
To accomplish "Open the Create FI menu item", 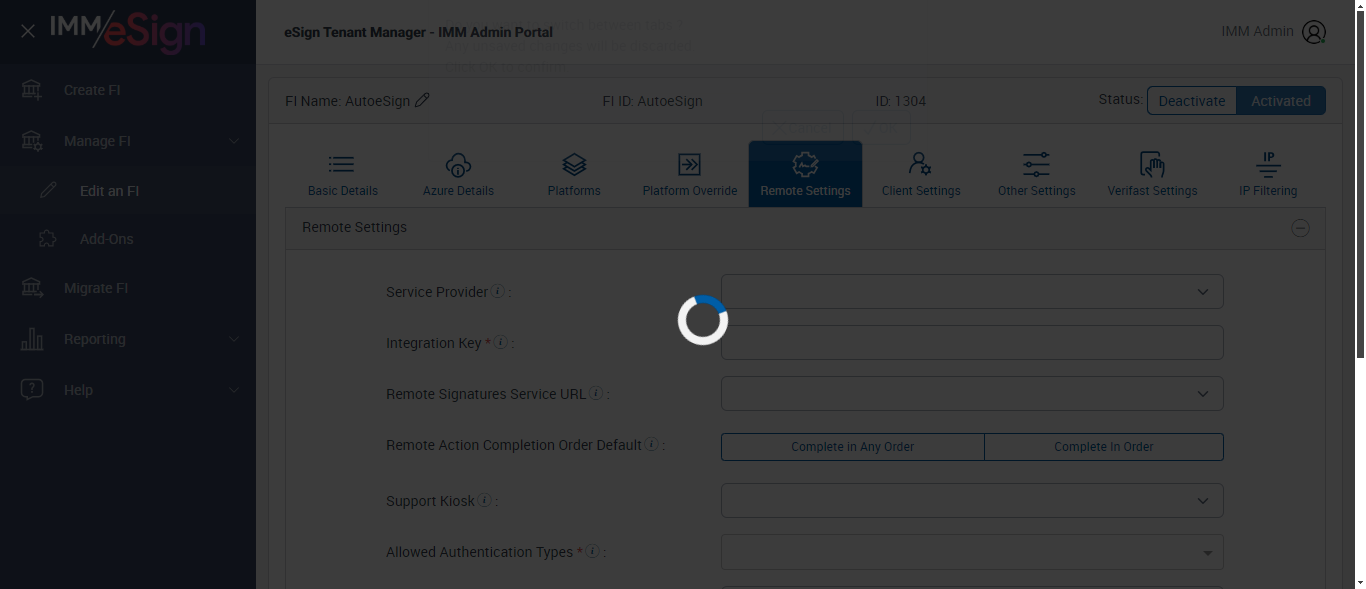I will (x=128, y=90).
